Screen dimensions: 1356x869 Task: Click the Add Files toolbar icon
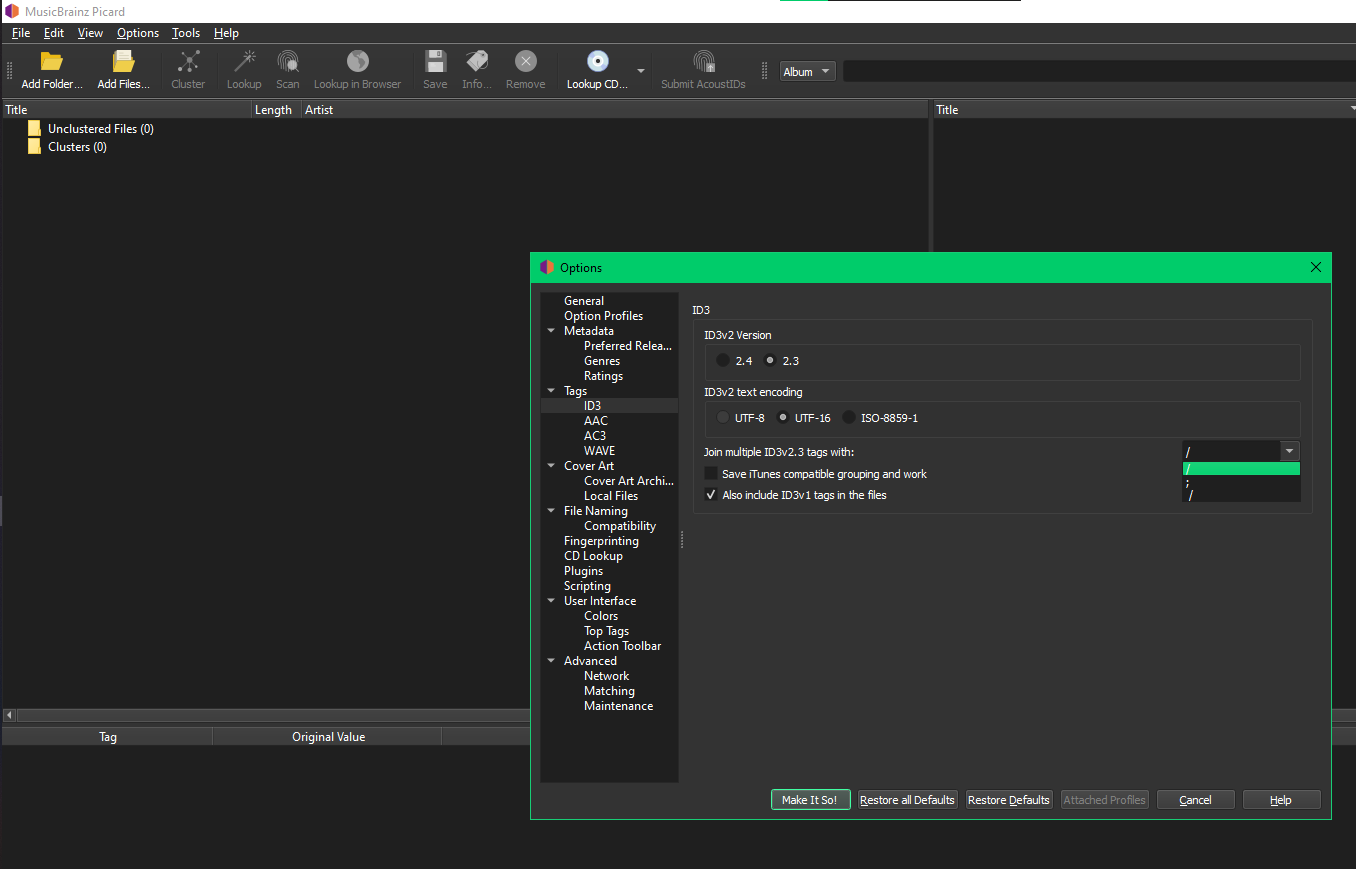[x=123, y=61]
